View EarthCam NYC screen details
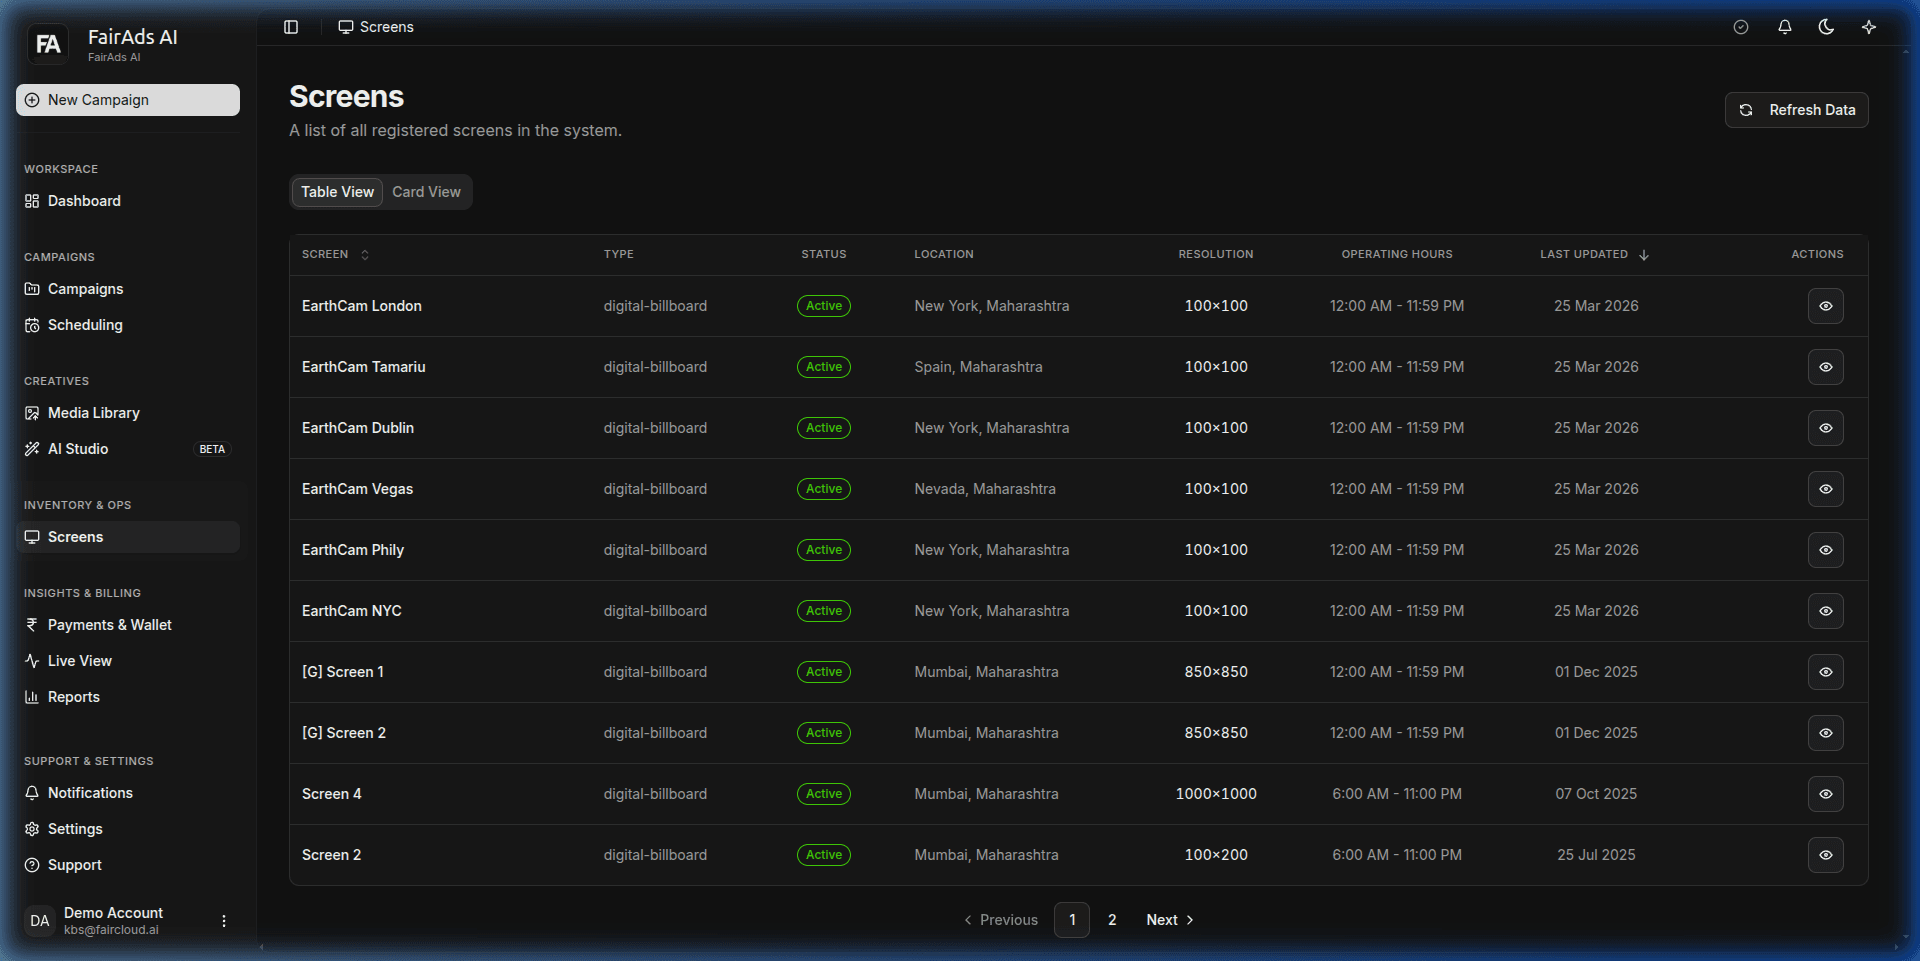Image resolution: width=1920 pixels, height=961 pixels. [1825, 611]
